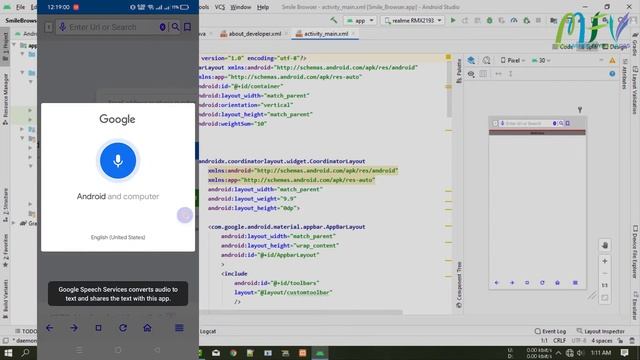Viewport: 640px width, 360px height.
Task: Open the API 30 version dropdown
Action: (541, 60)
